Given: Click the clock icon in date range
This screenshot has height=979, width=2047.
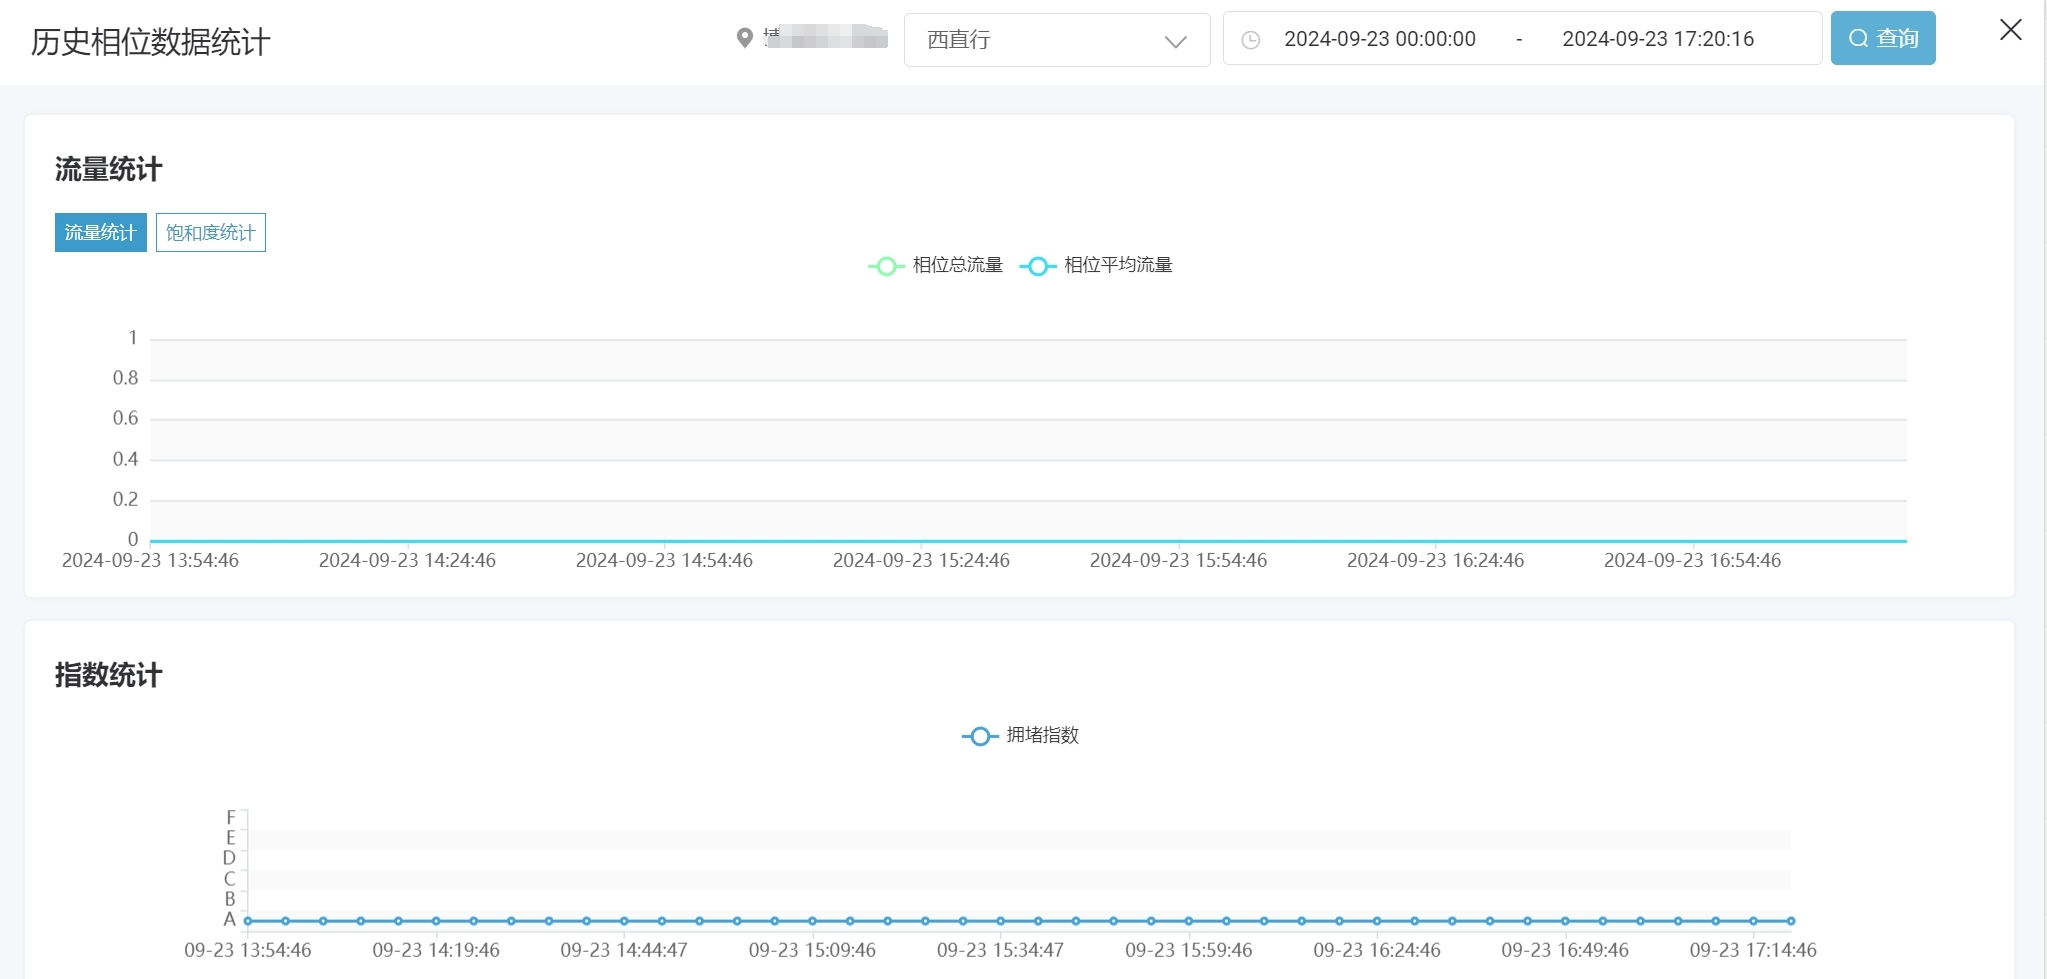Looking at the screenshot, I should tap(1250, 40).
